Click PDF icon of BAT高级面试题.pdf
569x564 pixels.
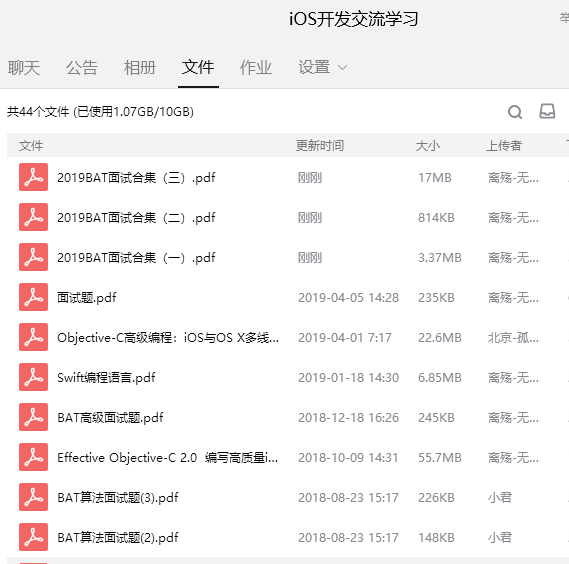pyautogui.click(x=33, y=417)
